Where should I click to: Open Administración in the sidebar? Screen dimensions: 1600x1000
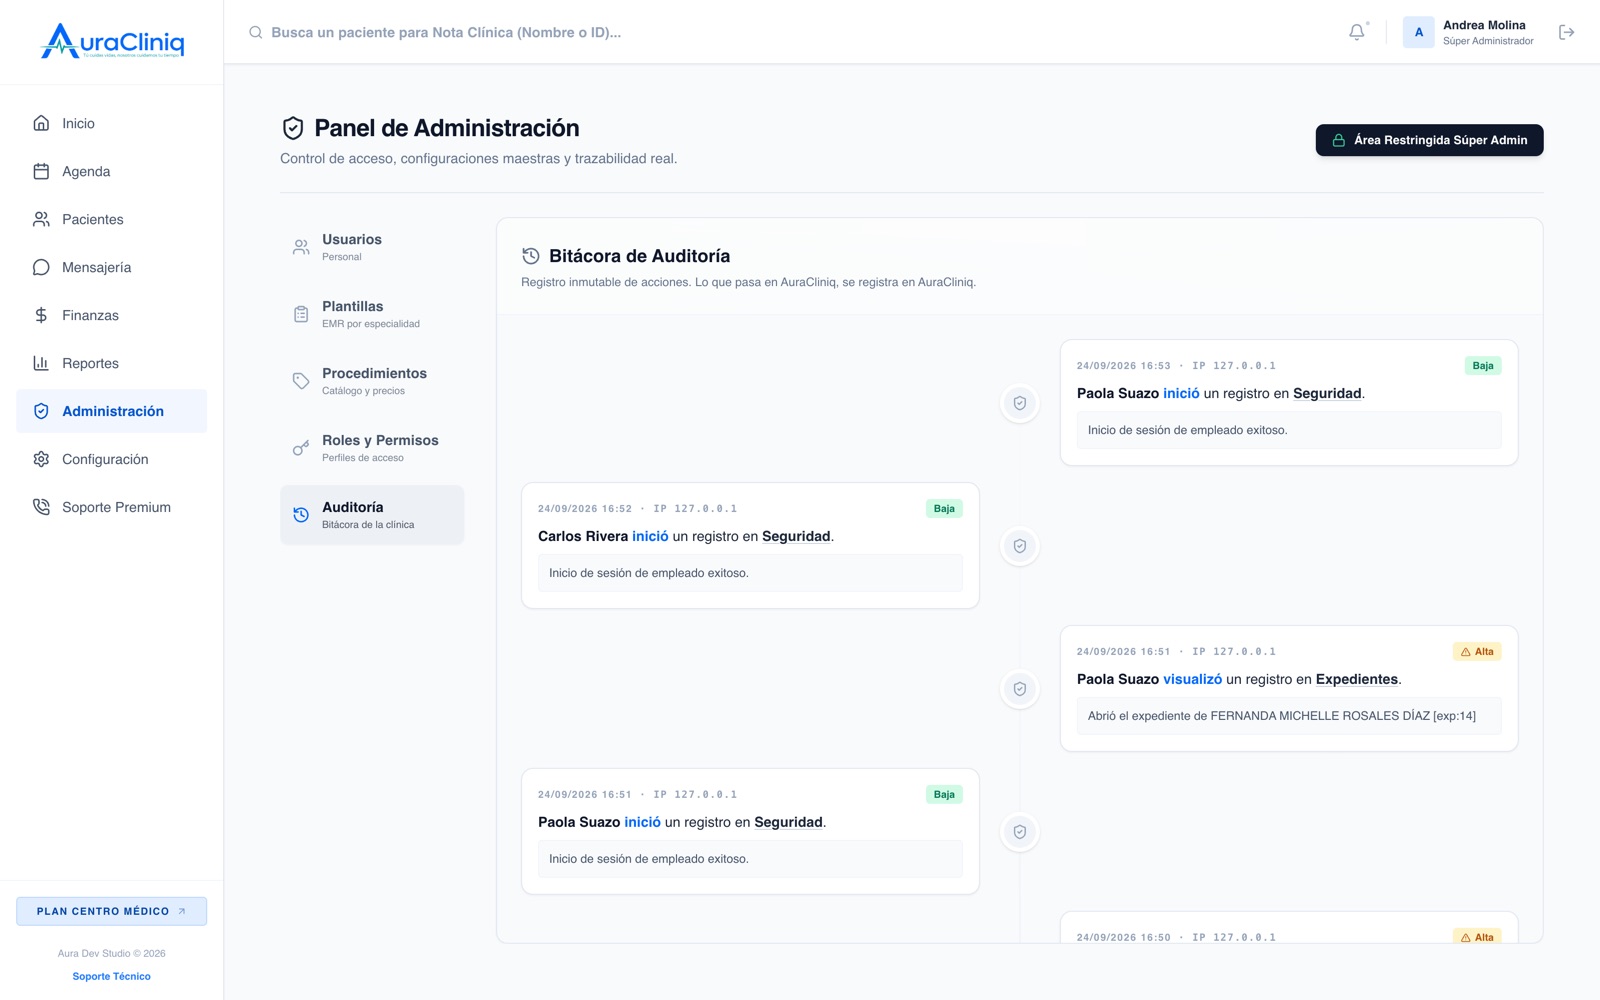112,411
